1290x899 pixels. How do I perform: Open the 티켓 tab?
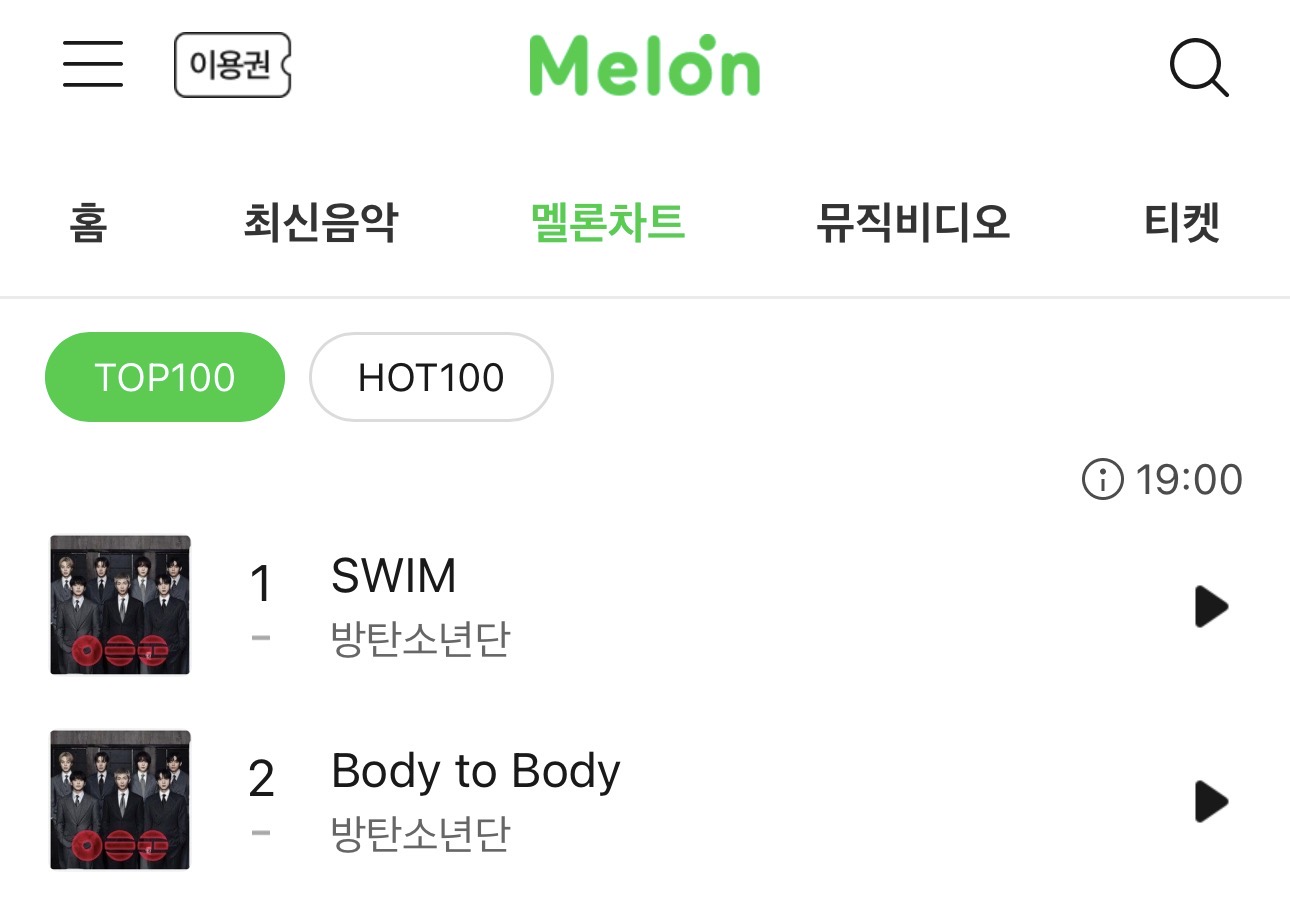(1182, 222)
